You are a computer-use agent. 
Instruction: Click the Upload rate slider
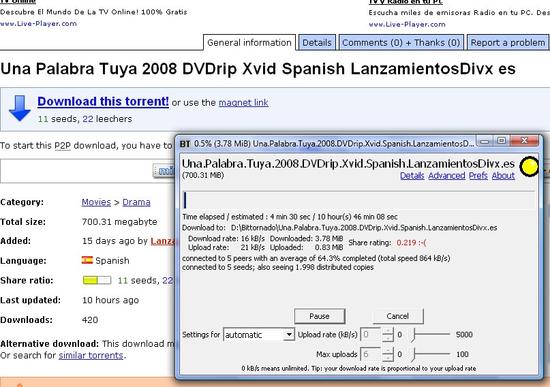click(431, 335)
